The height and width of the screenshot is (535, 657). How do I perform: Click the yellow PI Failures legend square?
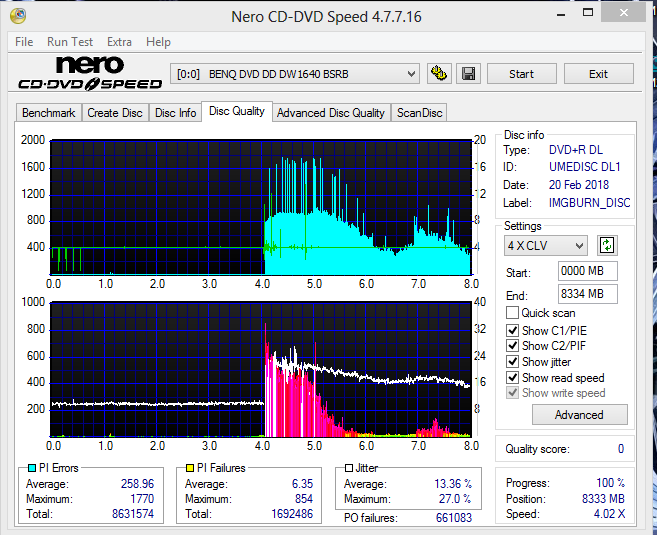pyautogui.click(x=189, y=468)
